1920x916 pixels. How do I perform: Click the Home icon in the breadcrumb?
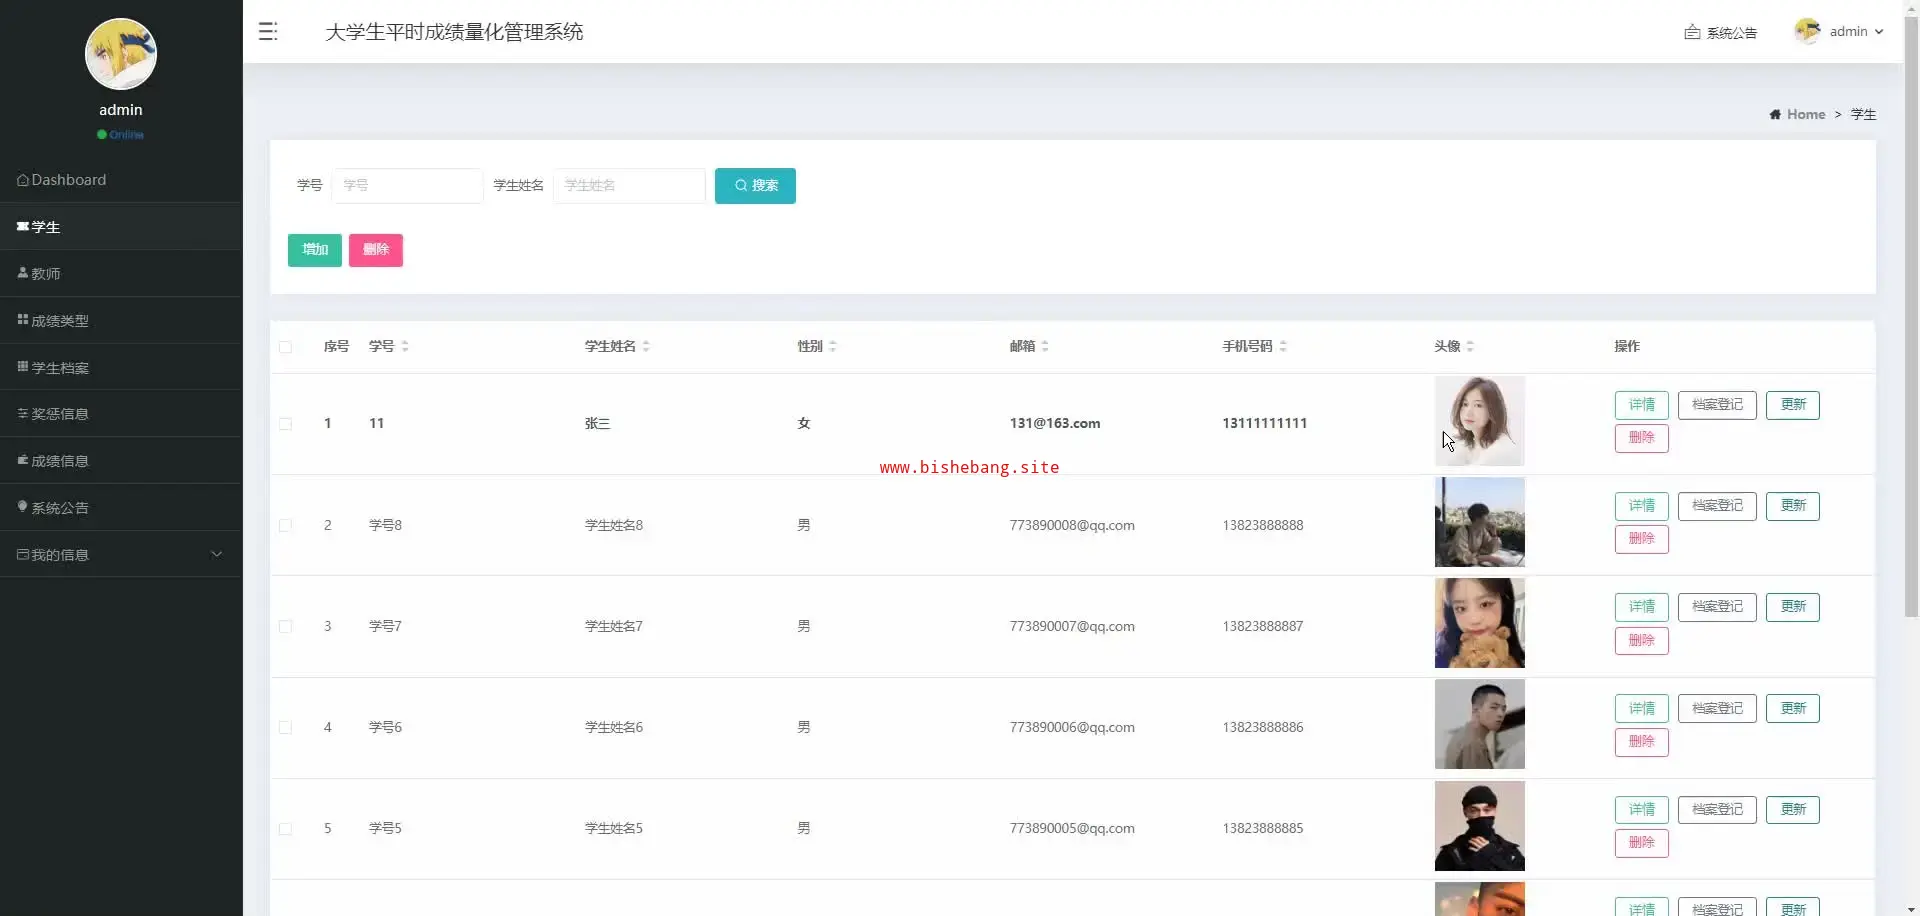(1775, 114)
